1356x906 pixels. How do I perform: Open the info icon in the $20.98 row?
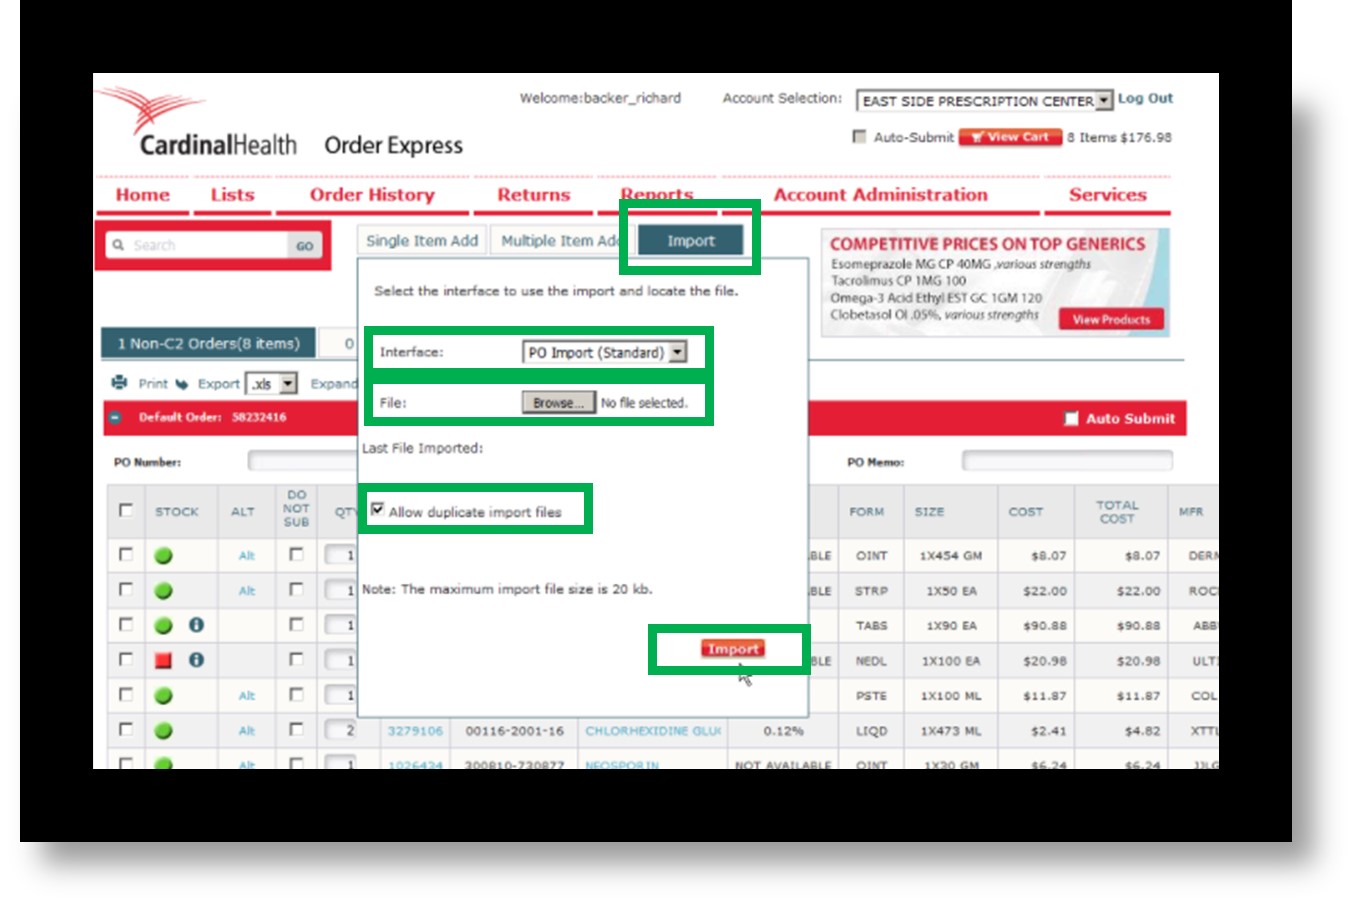pyautogui.click(x=196, y=660)
